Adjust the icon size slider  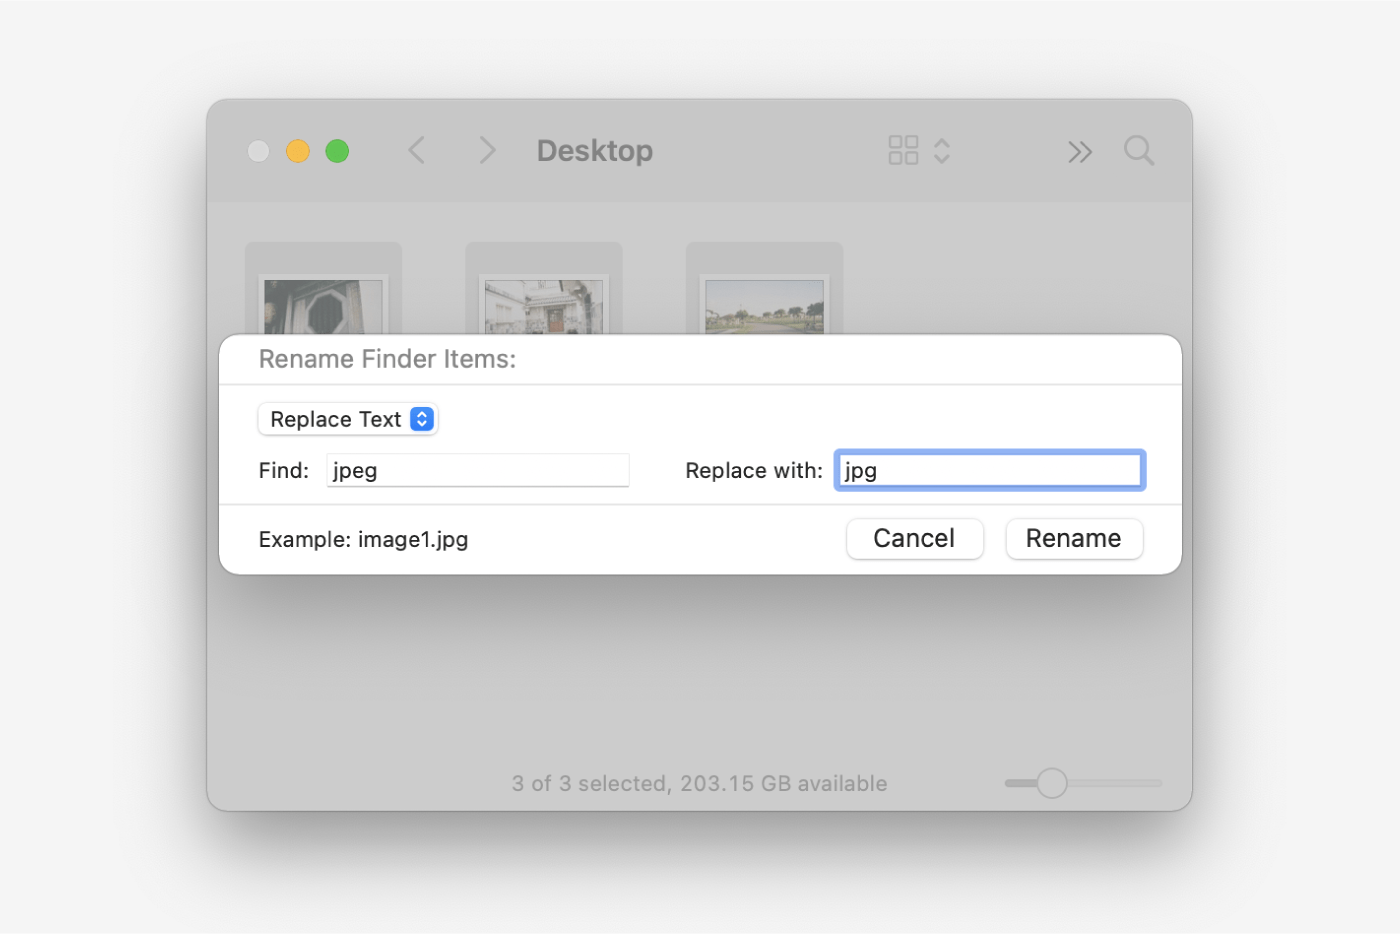click(1052, 783)
